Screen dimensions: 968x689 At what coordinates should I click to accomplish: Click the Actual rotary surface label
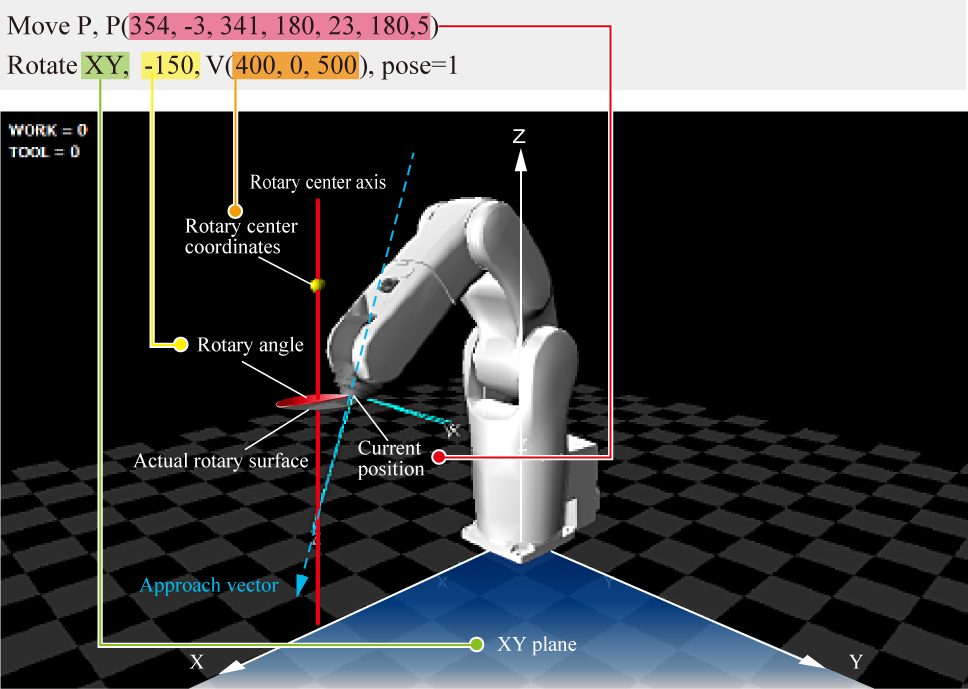[x=221, y=461]
